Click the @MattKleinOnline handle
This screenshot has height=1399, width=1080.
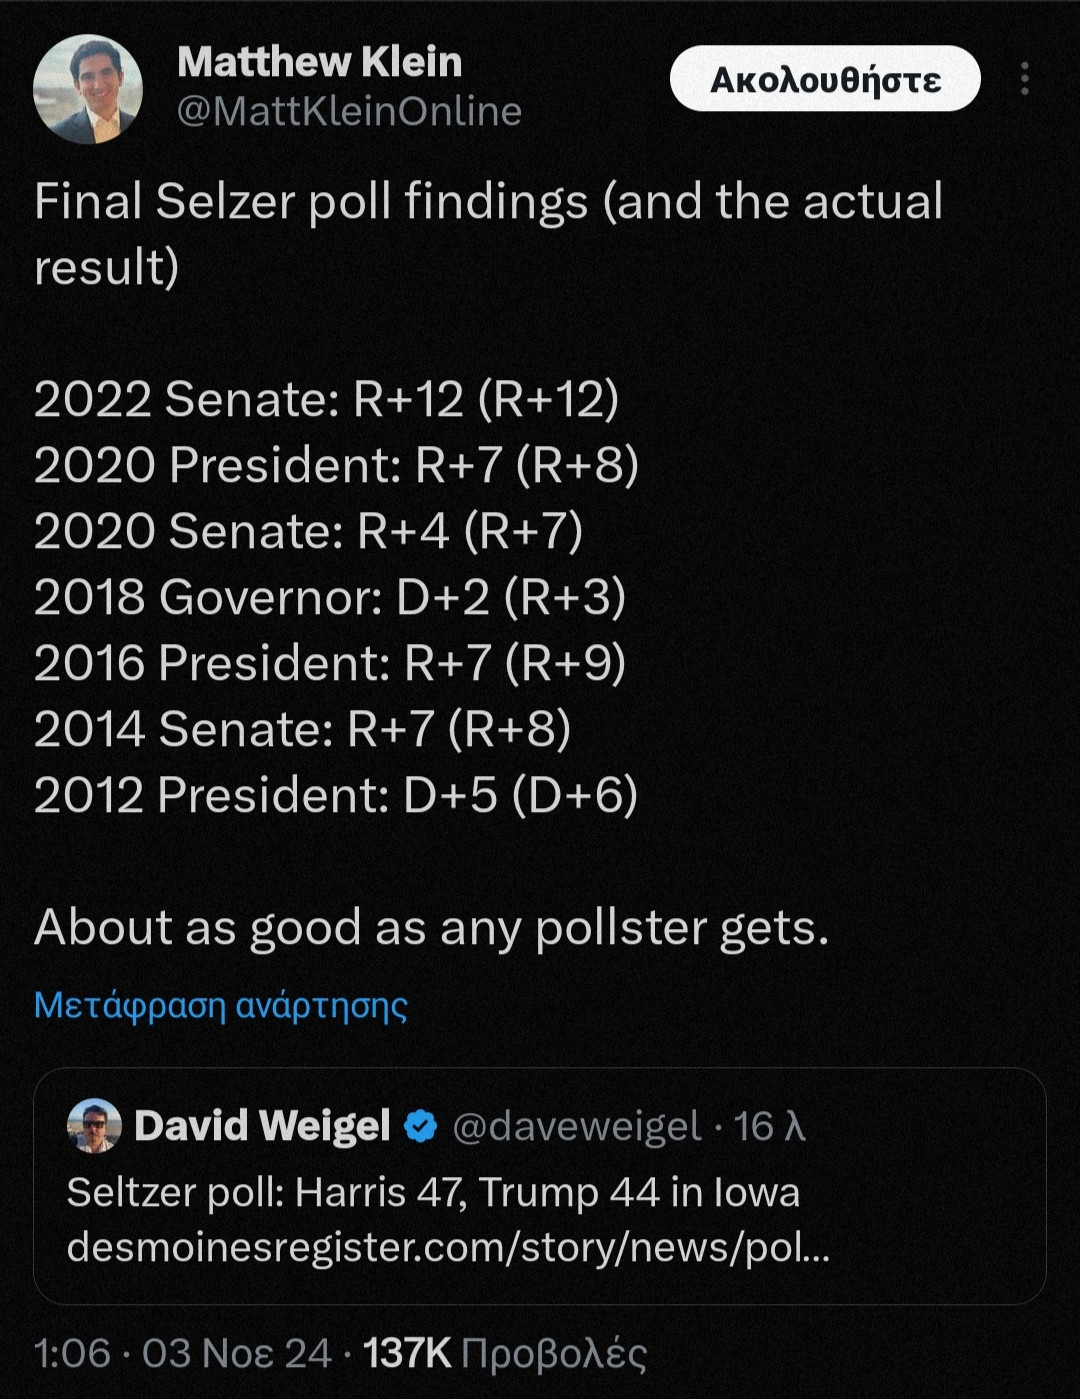coord(349,112)
